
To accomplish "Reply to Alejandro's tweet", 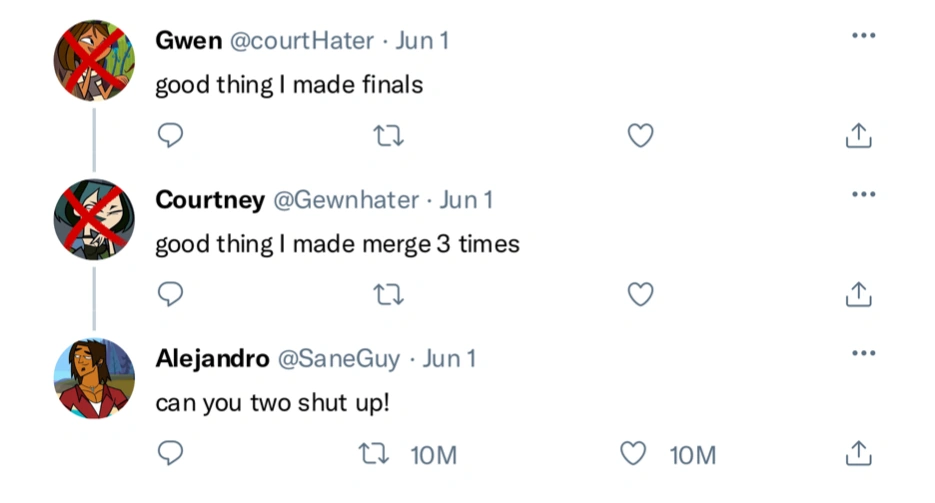I will pyautogui.click(x=171, y=454).
